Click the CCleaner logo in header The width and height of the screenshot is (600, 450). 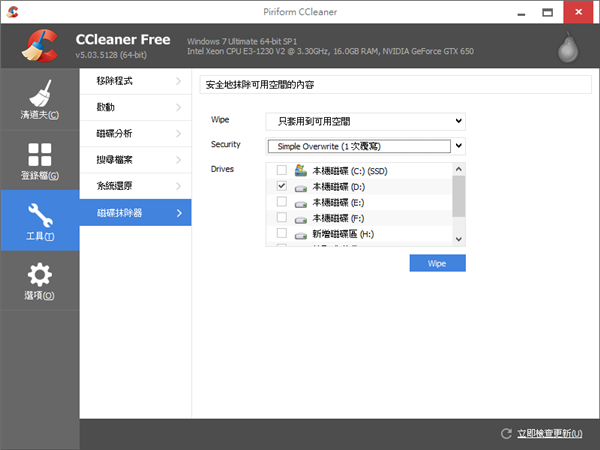(40, 46)
